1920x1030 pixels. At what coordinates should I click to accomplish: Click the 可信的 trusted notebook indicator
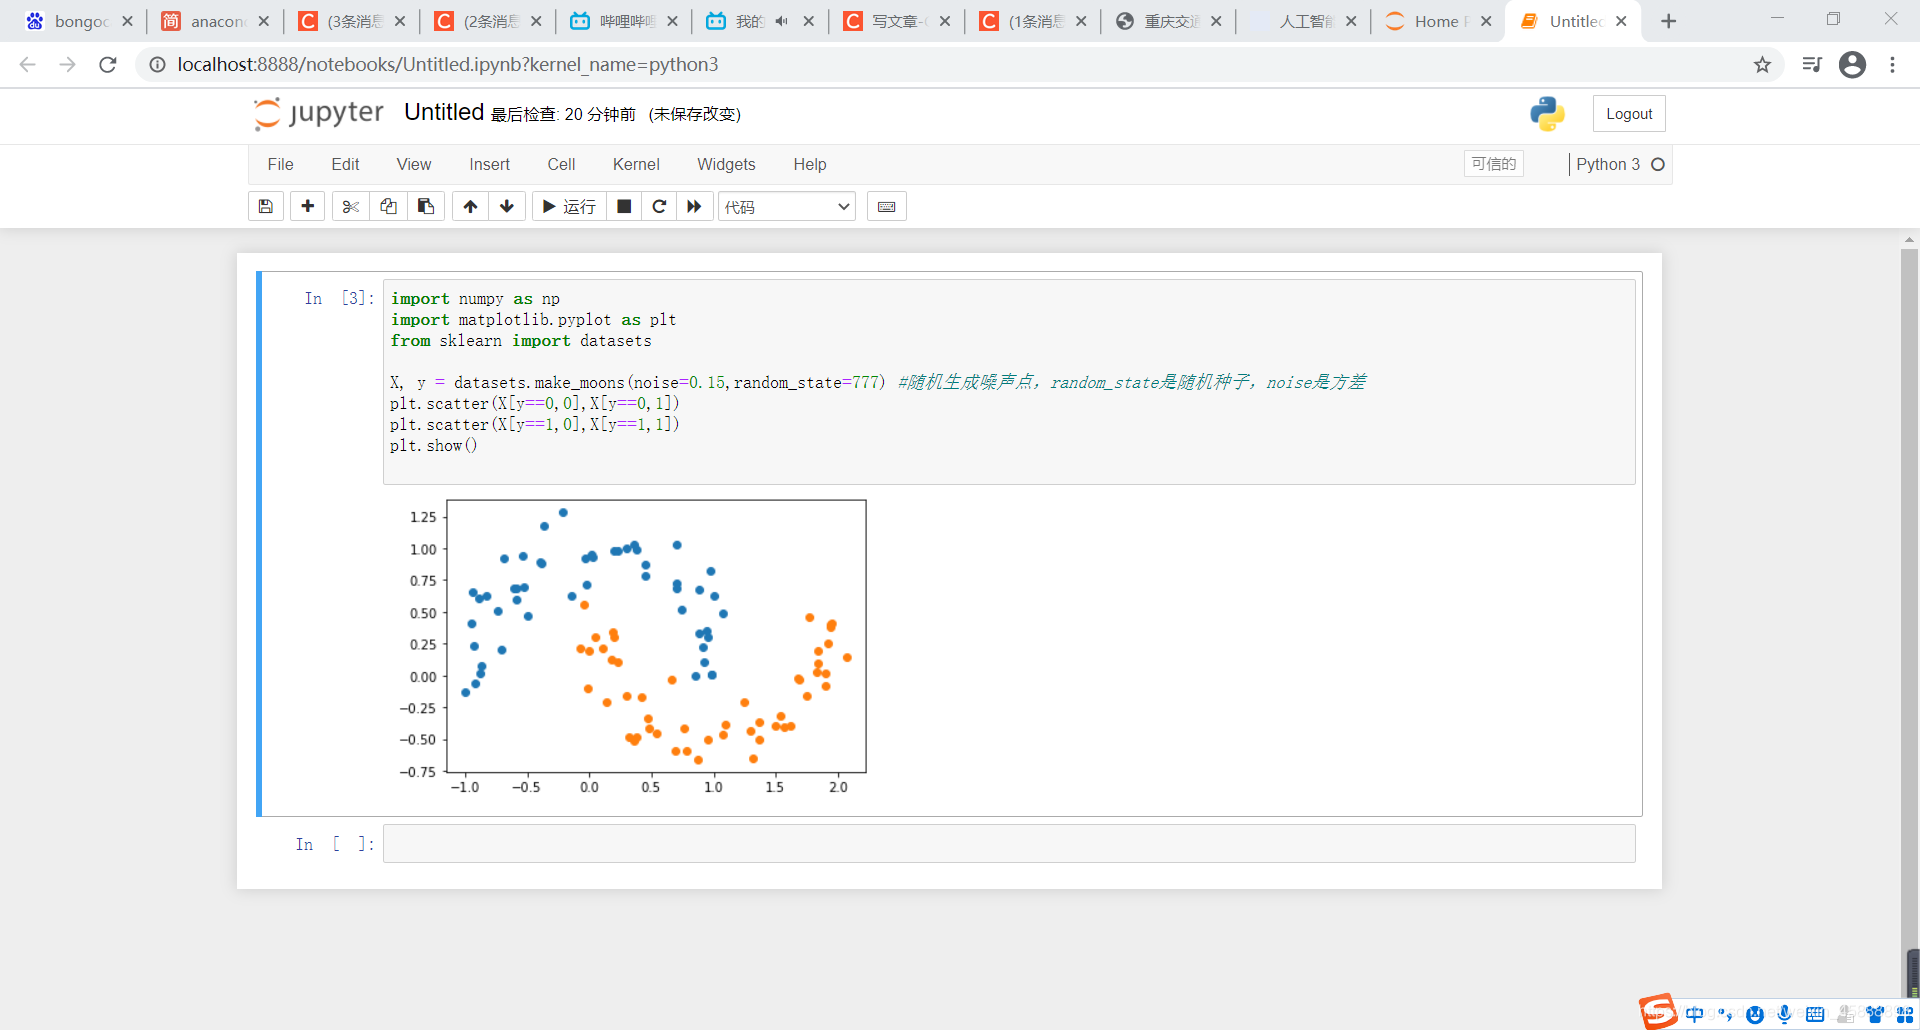pyautogui.click(x=1494, y=164)
